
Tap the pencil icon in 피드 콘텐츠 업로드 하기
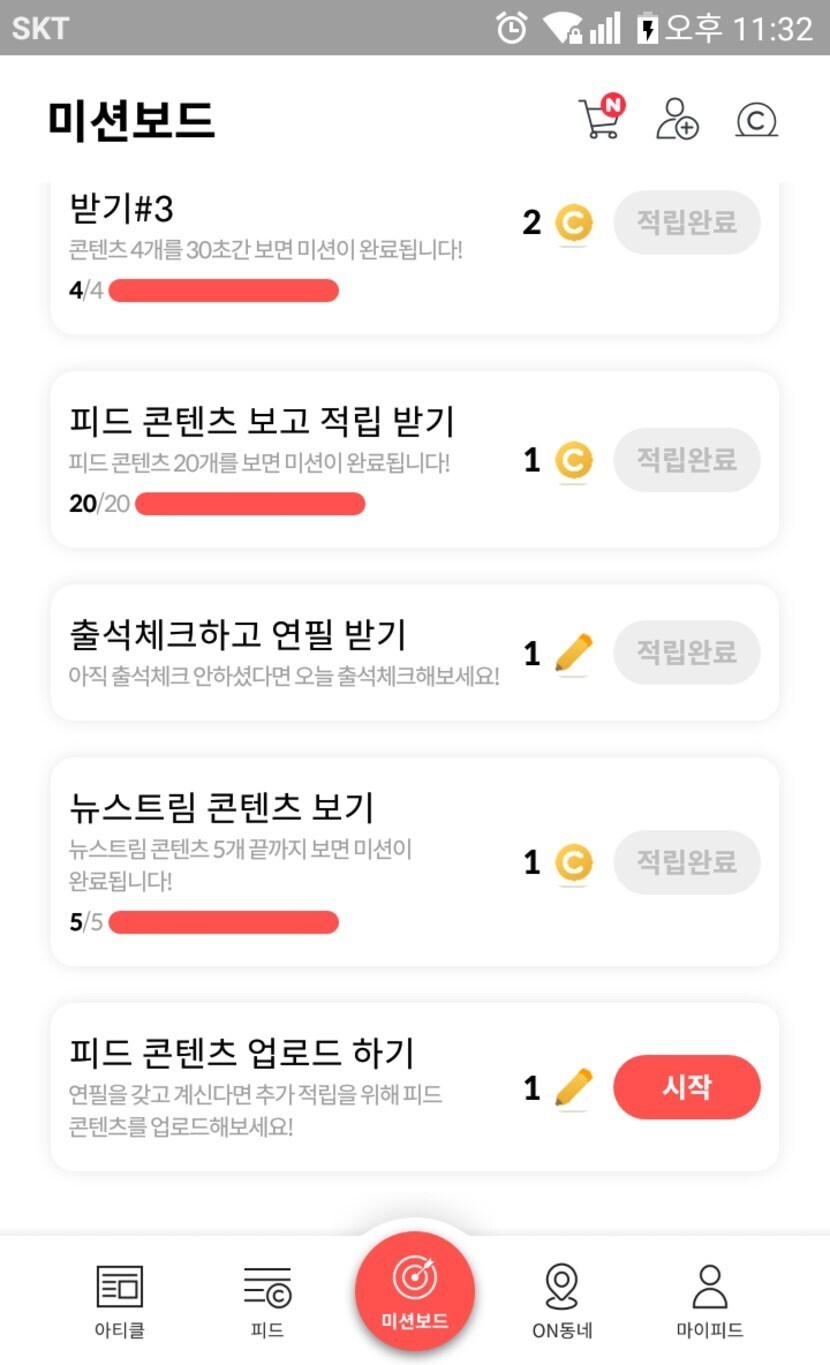click(573, 1088)
